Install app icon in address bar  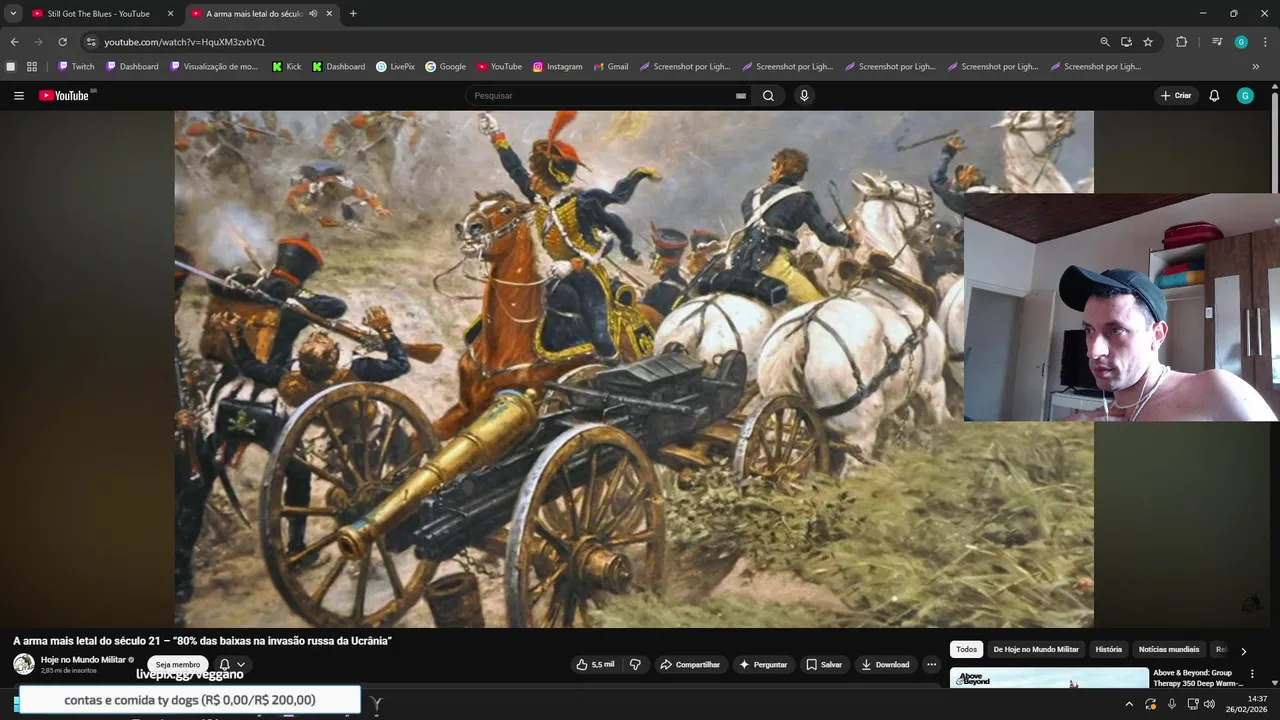(1126, 42)
